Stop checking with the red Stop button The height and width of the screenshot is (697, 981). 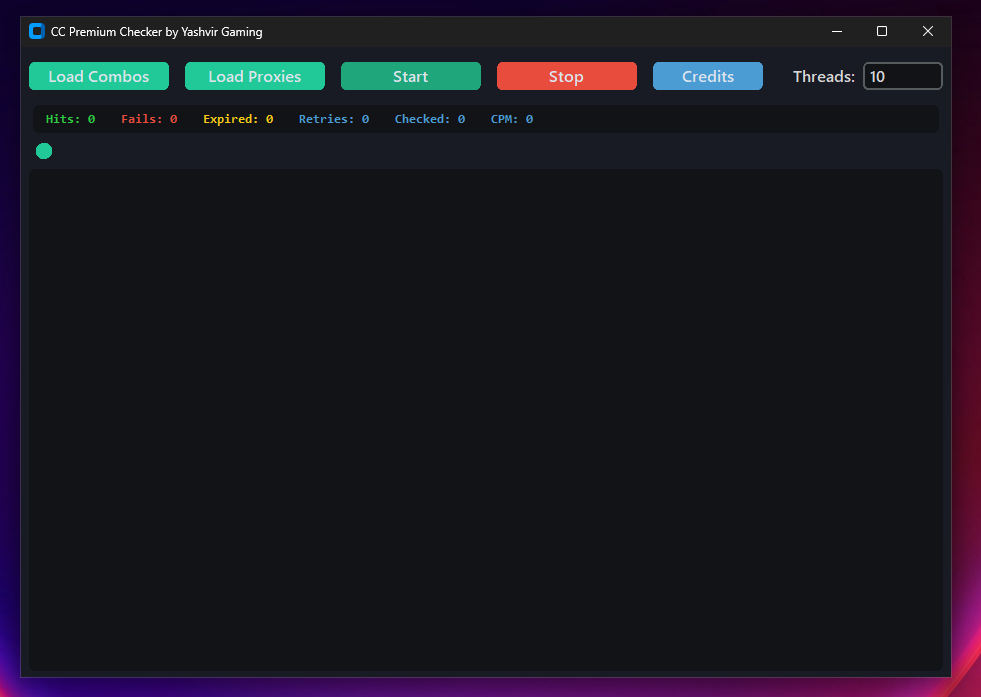(566, 76)
